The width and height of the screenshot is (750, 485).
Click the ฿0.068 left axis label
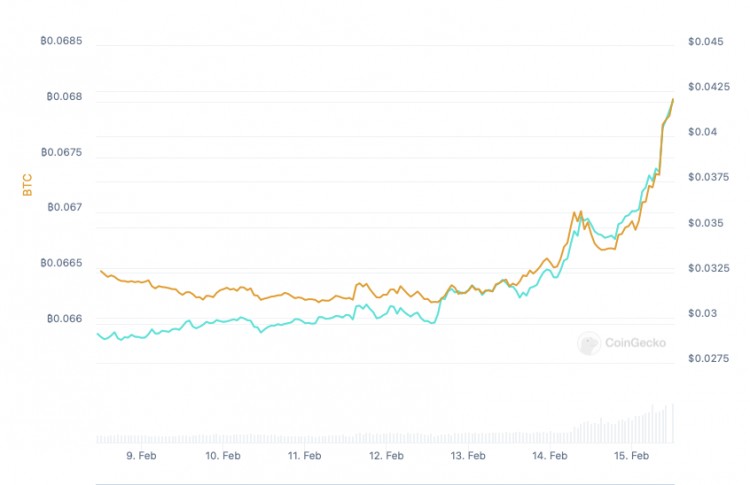(x=64, y=97)
